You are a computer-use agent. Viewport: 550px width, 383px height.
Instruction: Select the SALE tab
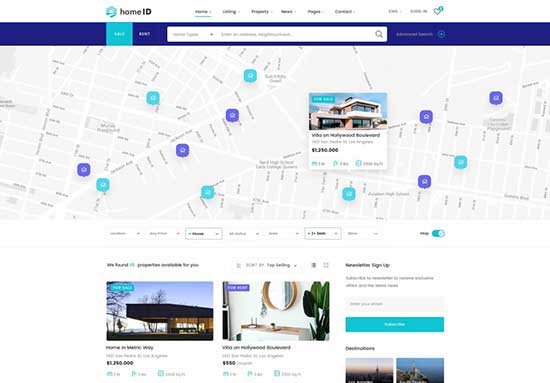click(x=119, y=34)
